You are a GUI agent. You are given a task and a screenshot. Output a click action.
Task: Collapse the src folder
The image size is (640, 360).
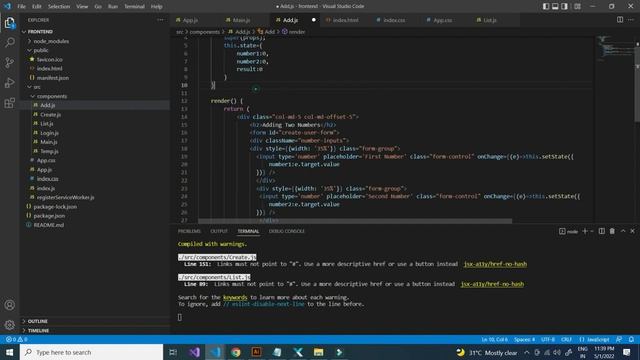point(37,87)
